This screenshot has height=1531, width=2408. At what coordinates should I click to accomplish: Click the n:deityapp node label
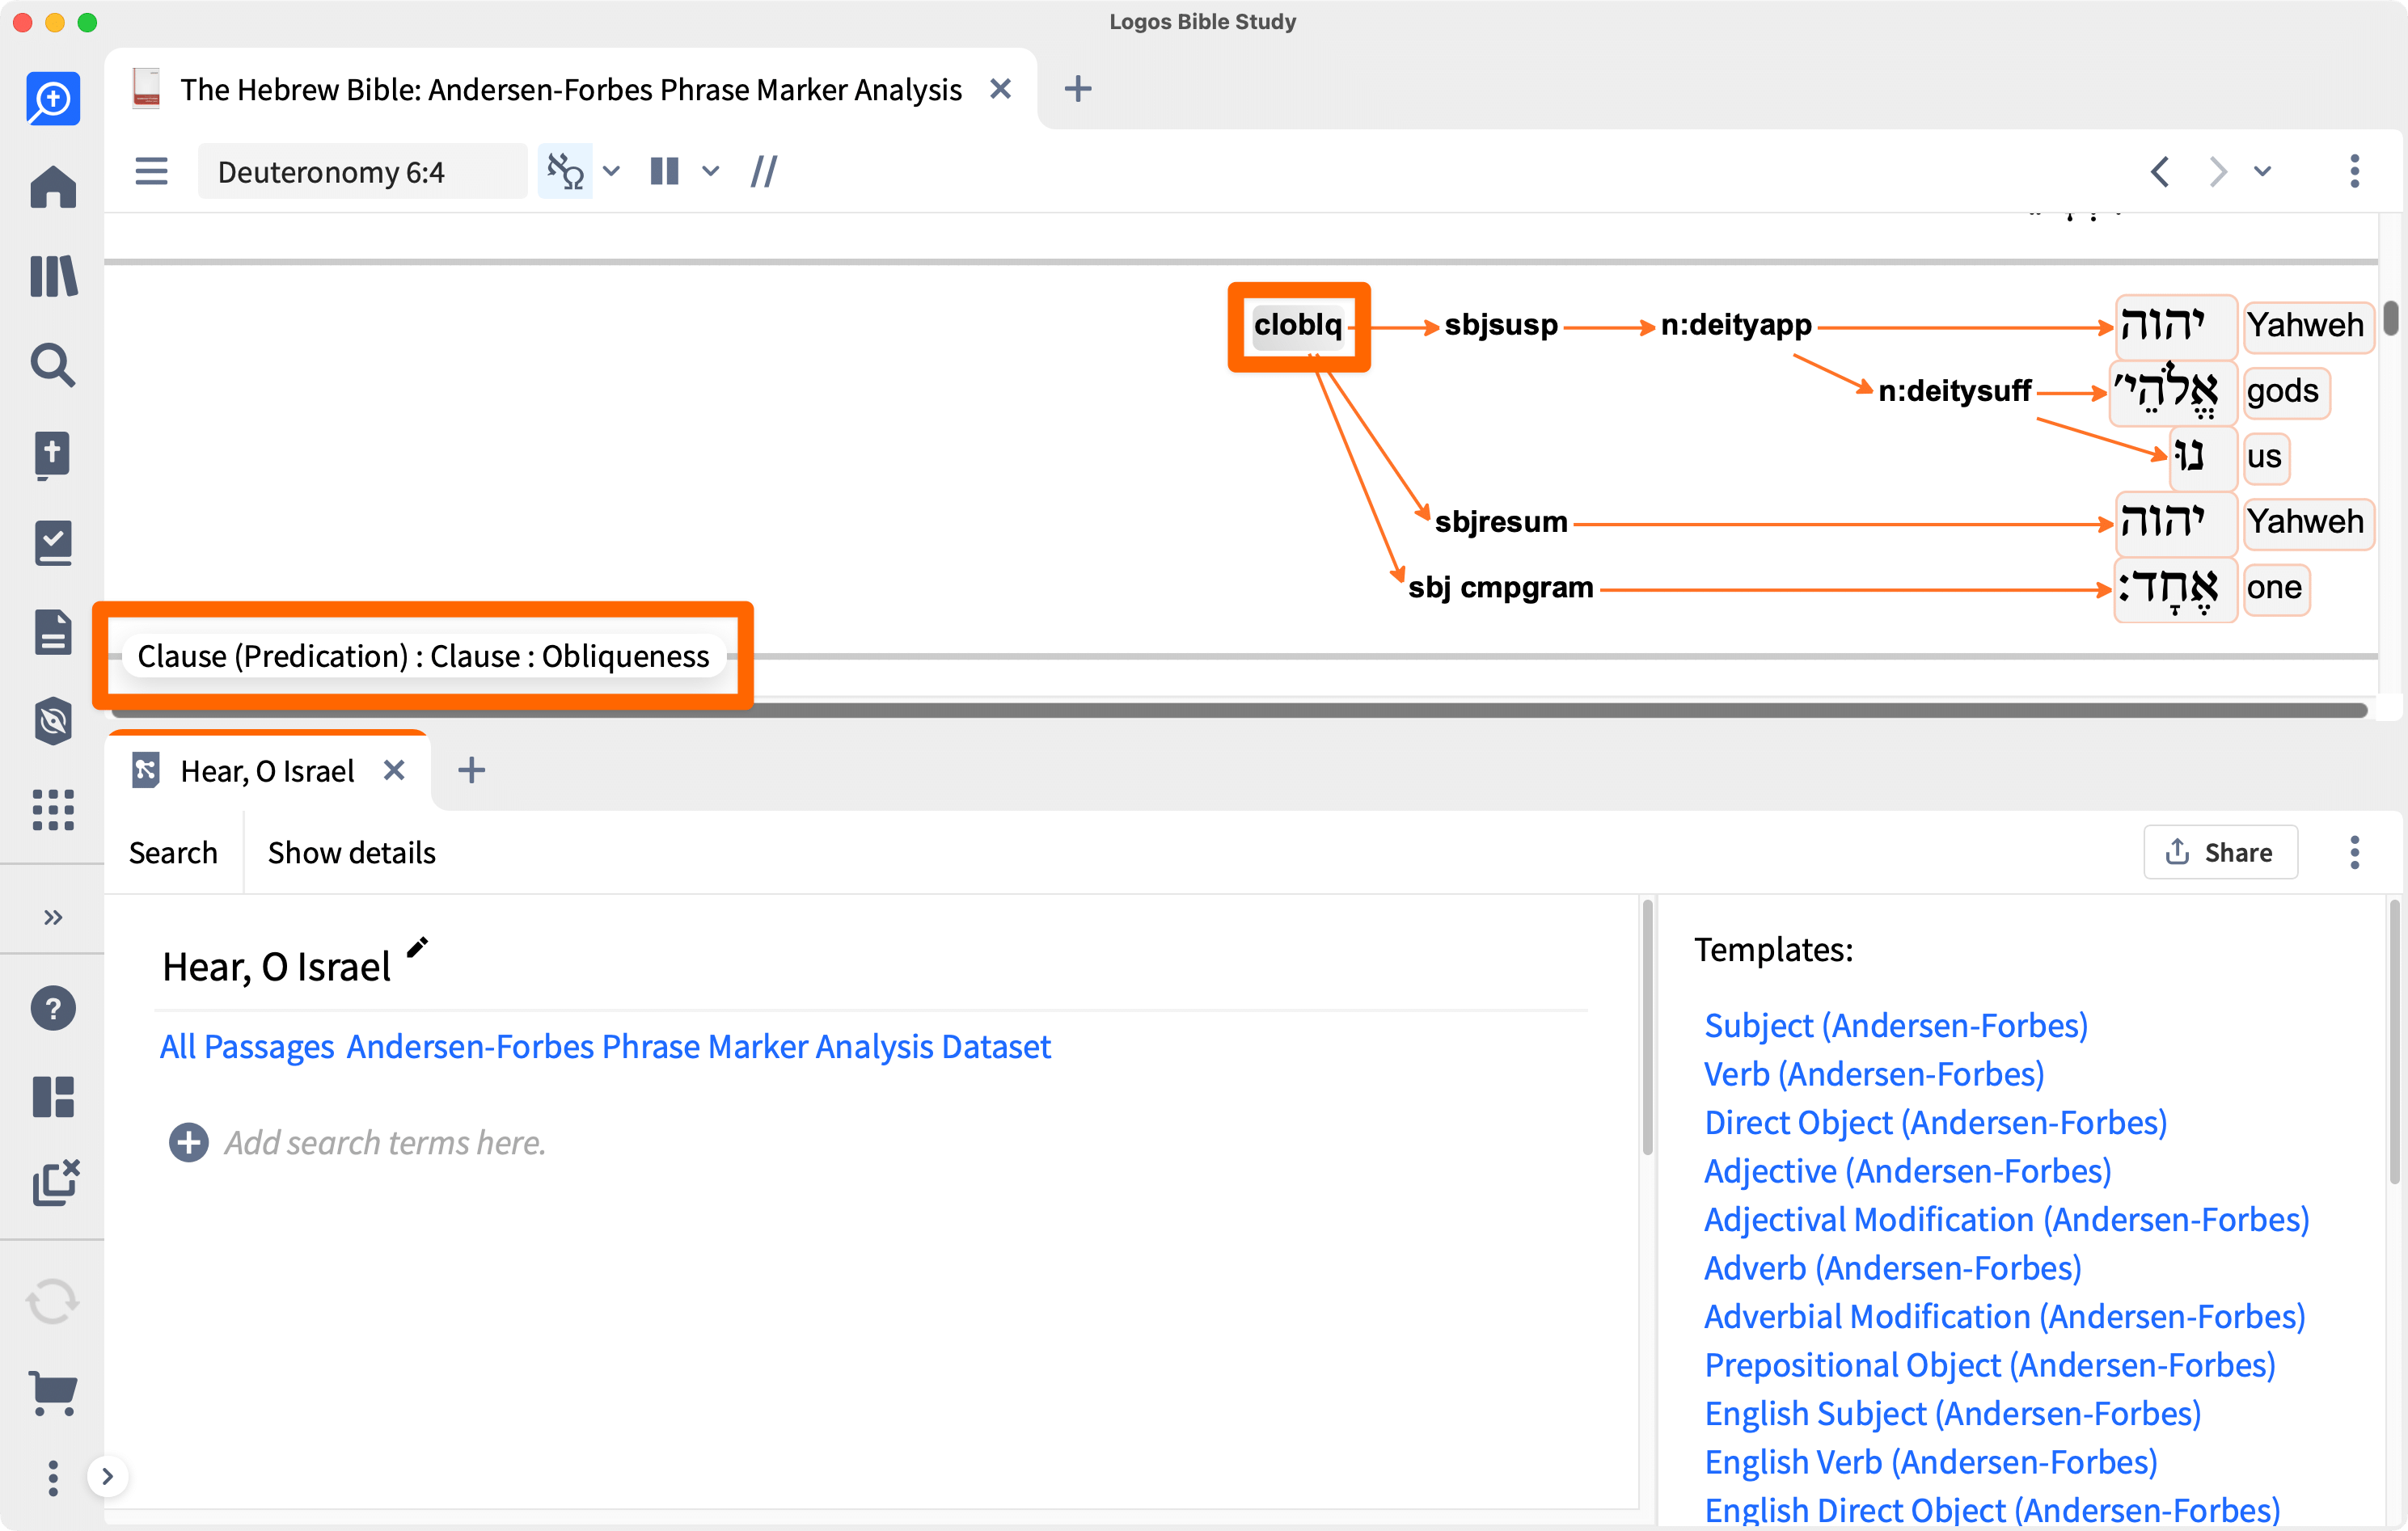click(1735, 325)
